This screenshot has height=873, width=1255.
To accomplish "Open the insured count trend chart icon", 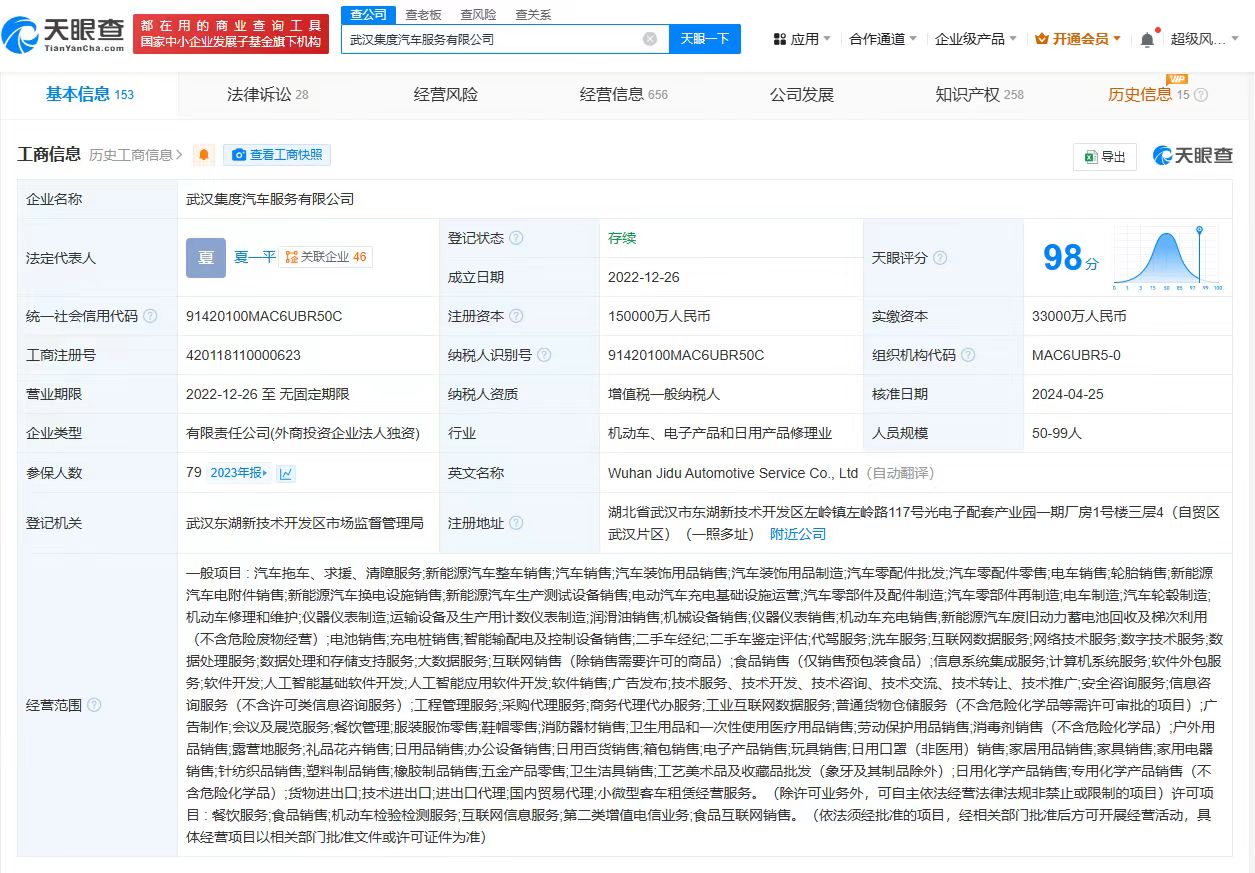I will click(286, 473).
